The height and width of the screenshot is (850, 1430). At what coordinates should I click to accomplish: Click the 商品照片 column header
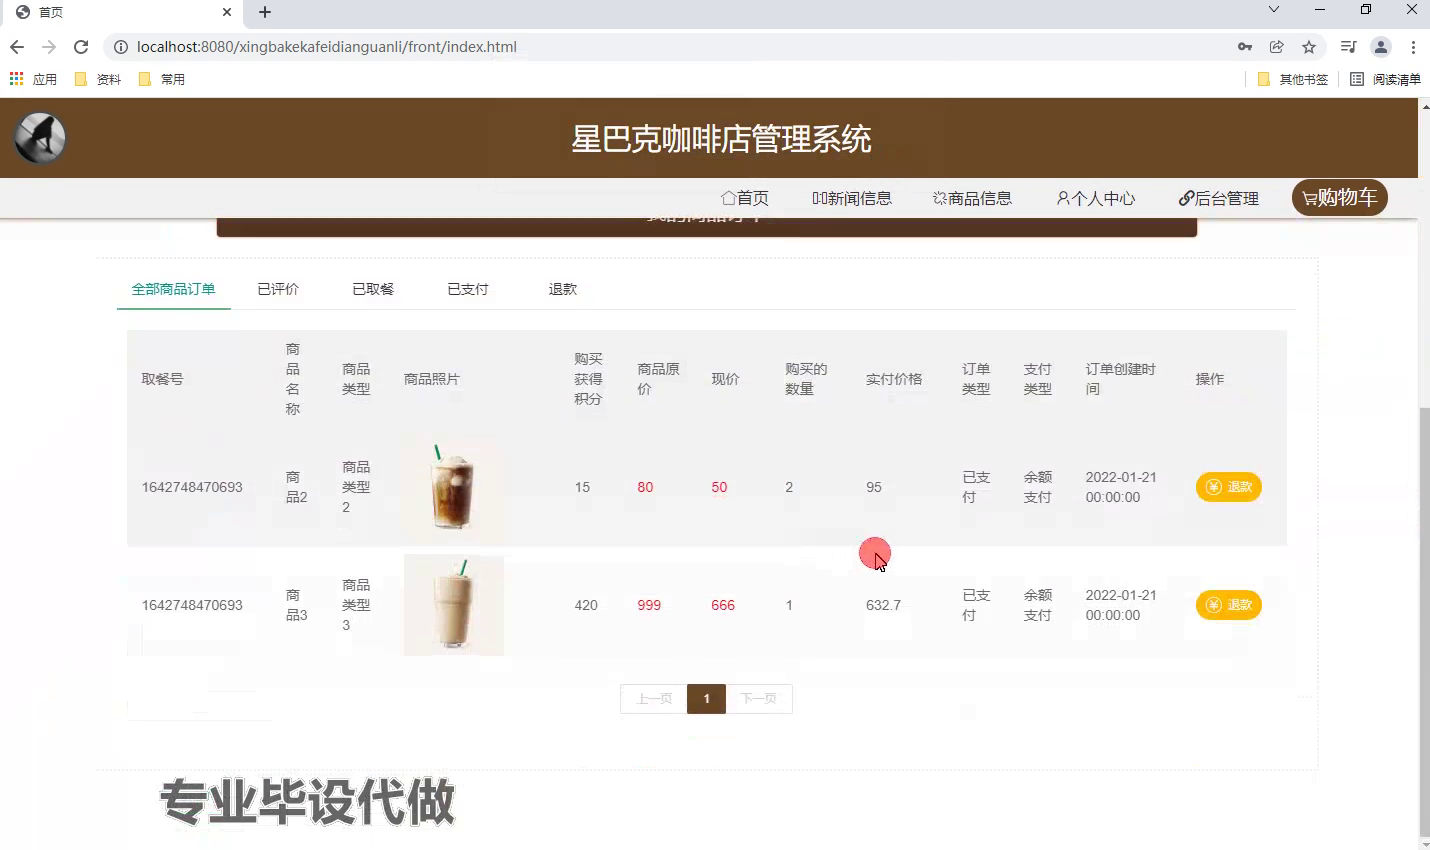pyautogui.click(x=432, y=379)
